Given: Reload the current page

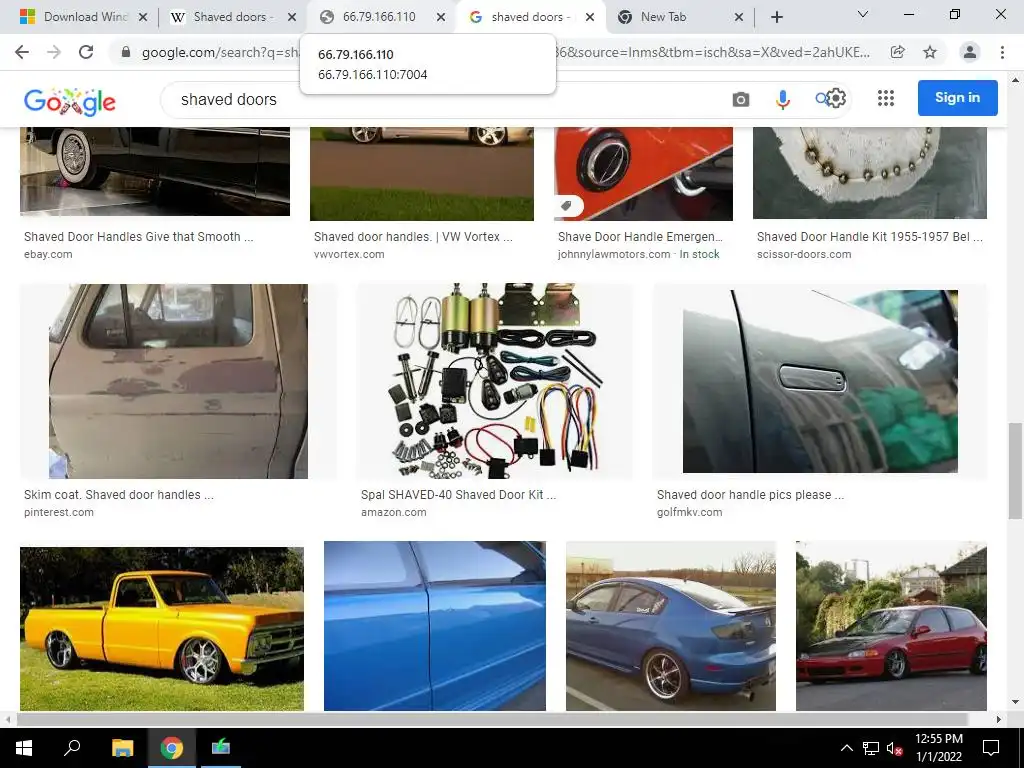Looking at the screenshot, I should (86, 52).
